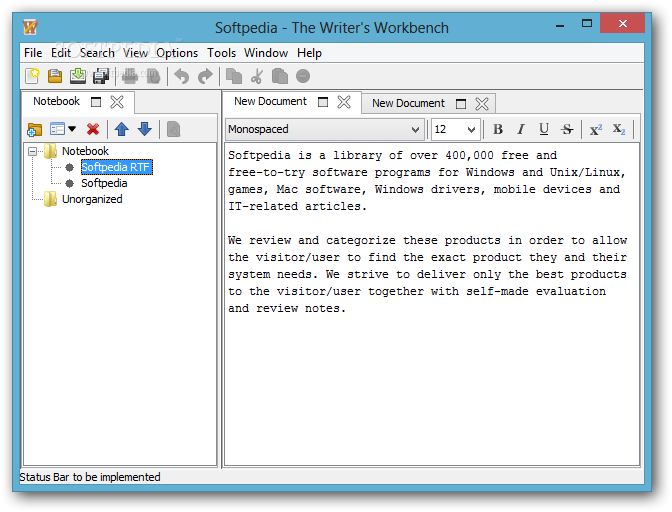Click the grayed-out Print Preview icon

tap(153, 76)
